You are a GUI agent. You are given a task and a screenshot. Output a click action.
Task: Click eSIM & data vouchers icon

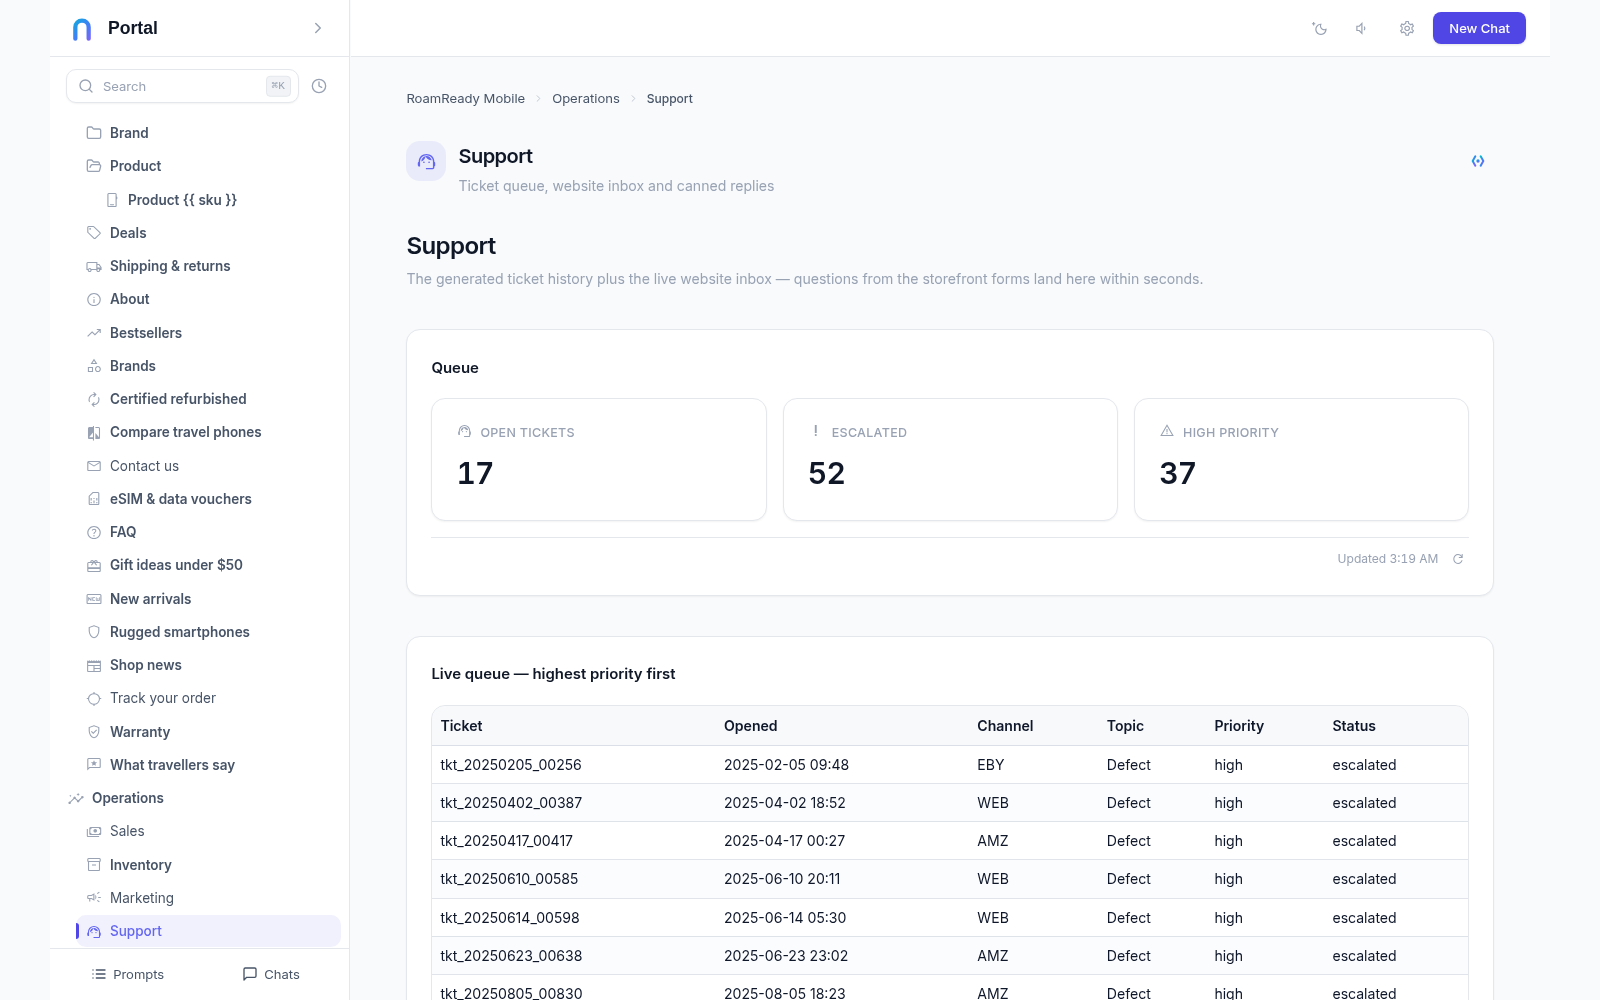(94, 499)
